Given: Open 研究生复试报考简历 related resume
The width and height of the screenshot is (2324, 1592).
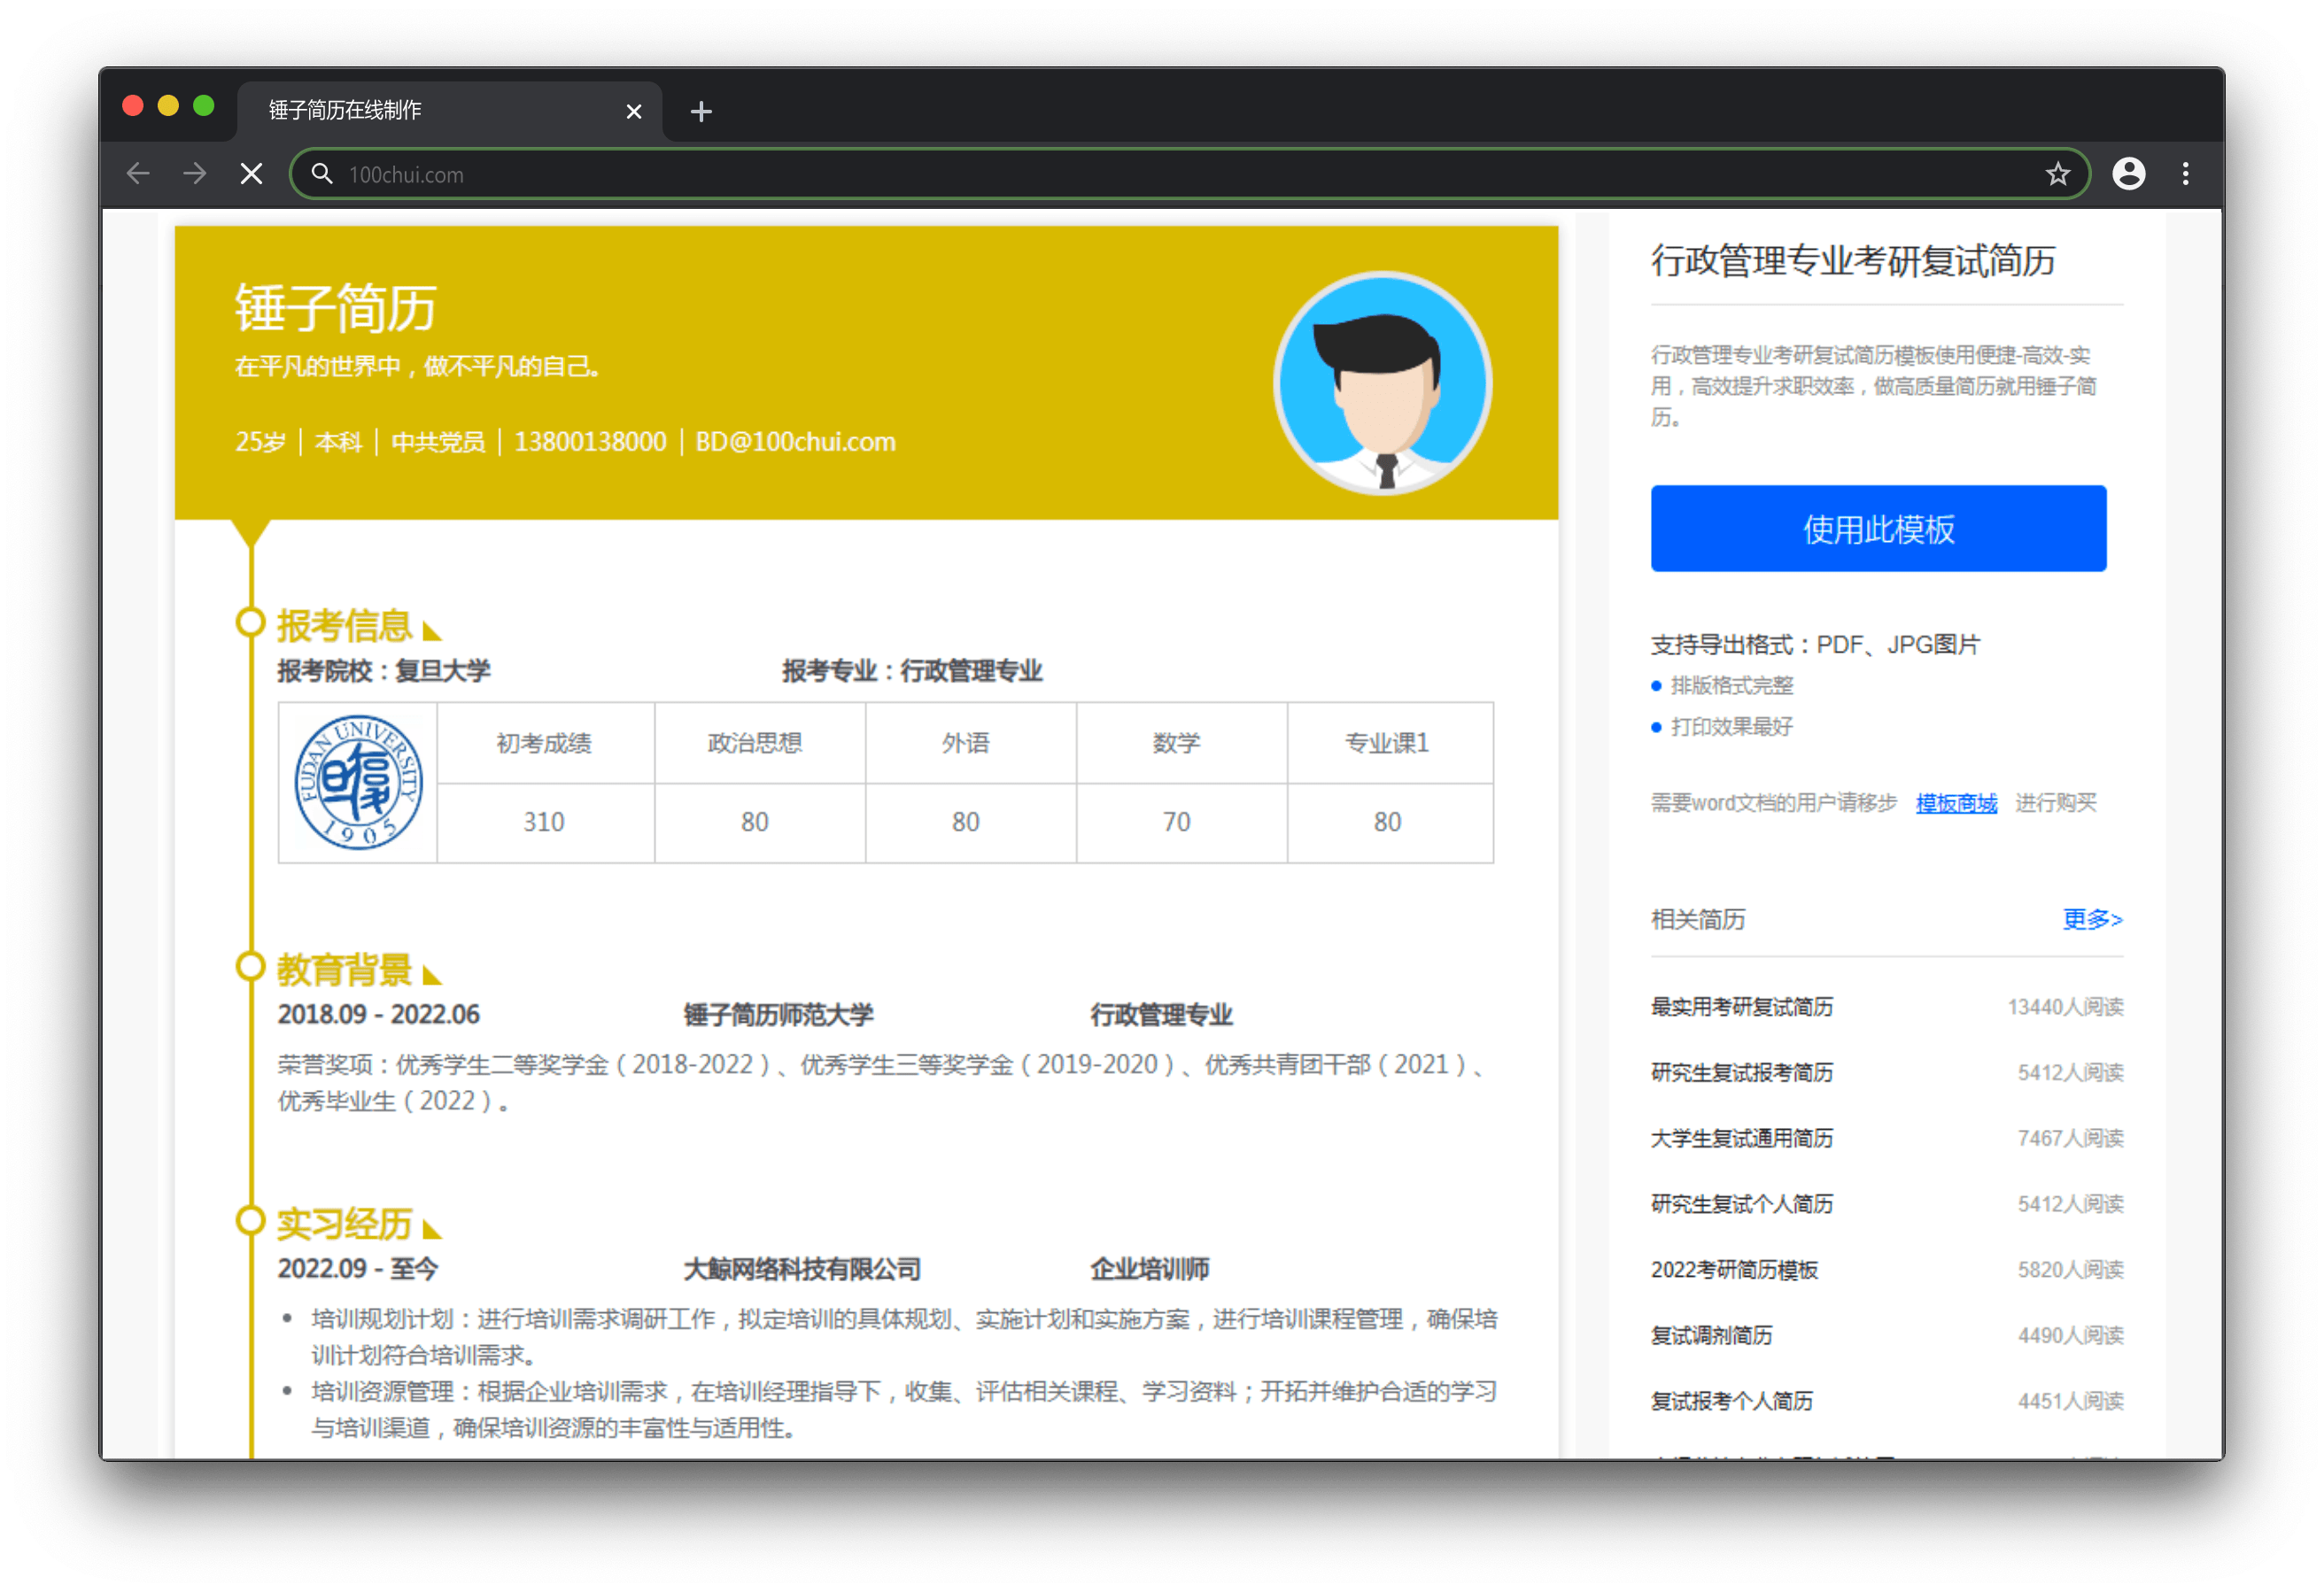Looking at the screenshot, I should tap(1742, 1072).
